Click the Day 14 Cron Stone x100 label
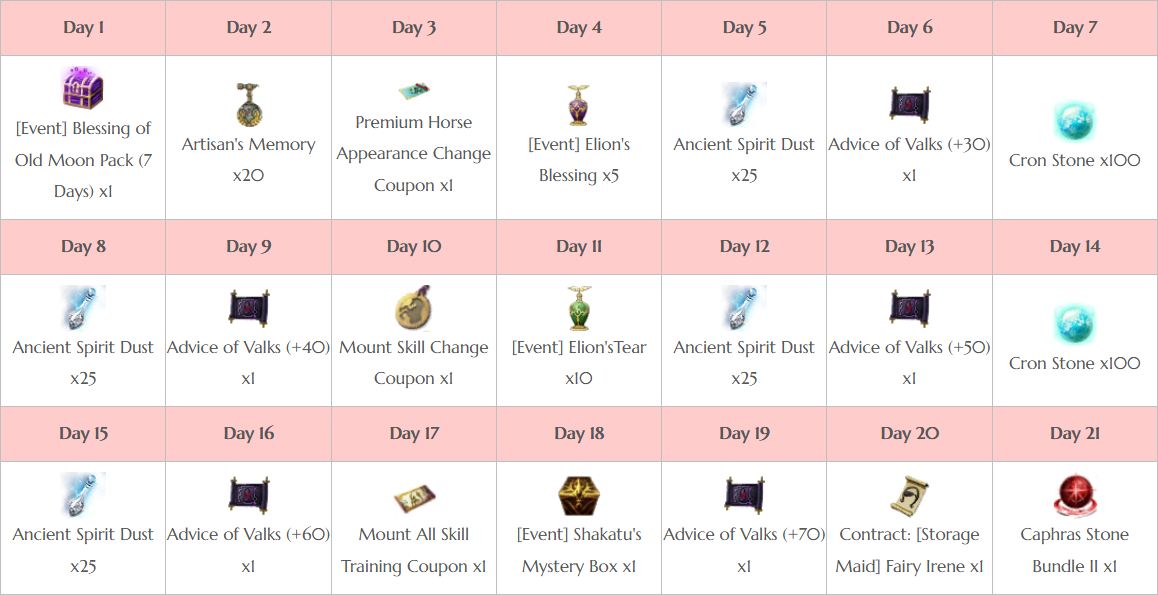 pos(1075,363)
